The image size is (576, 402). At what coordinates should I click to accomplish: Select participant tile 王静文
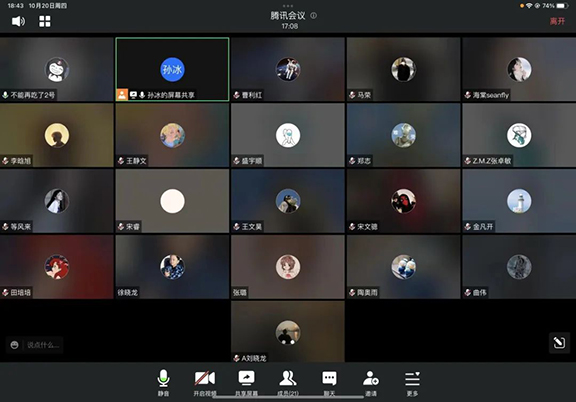pos(172,135)
